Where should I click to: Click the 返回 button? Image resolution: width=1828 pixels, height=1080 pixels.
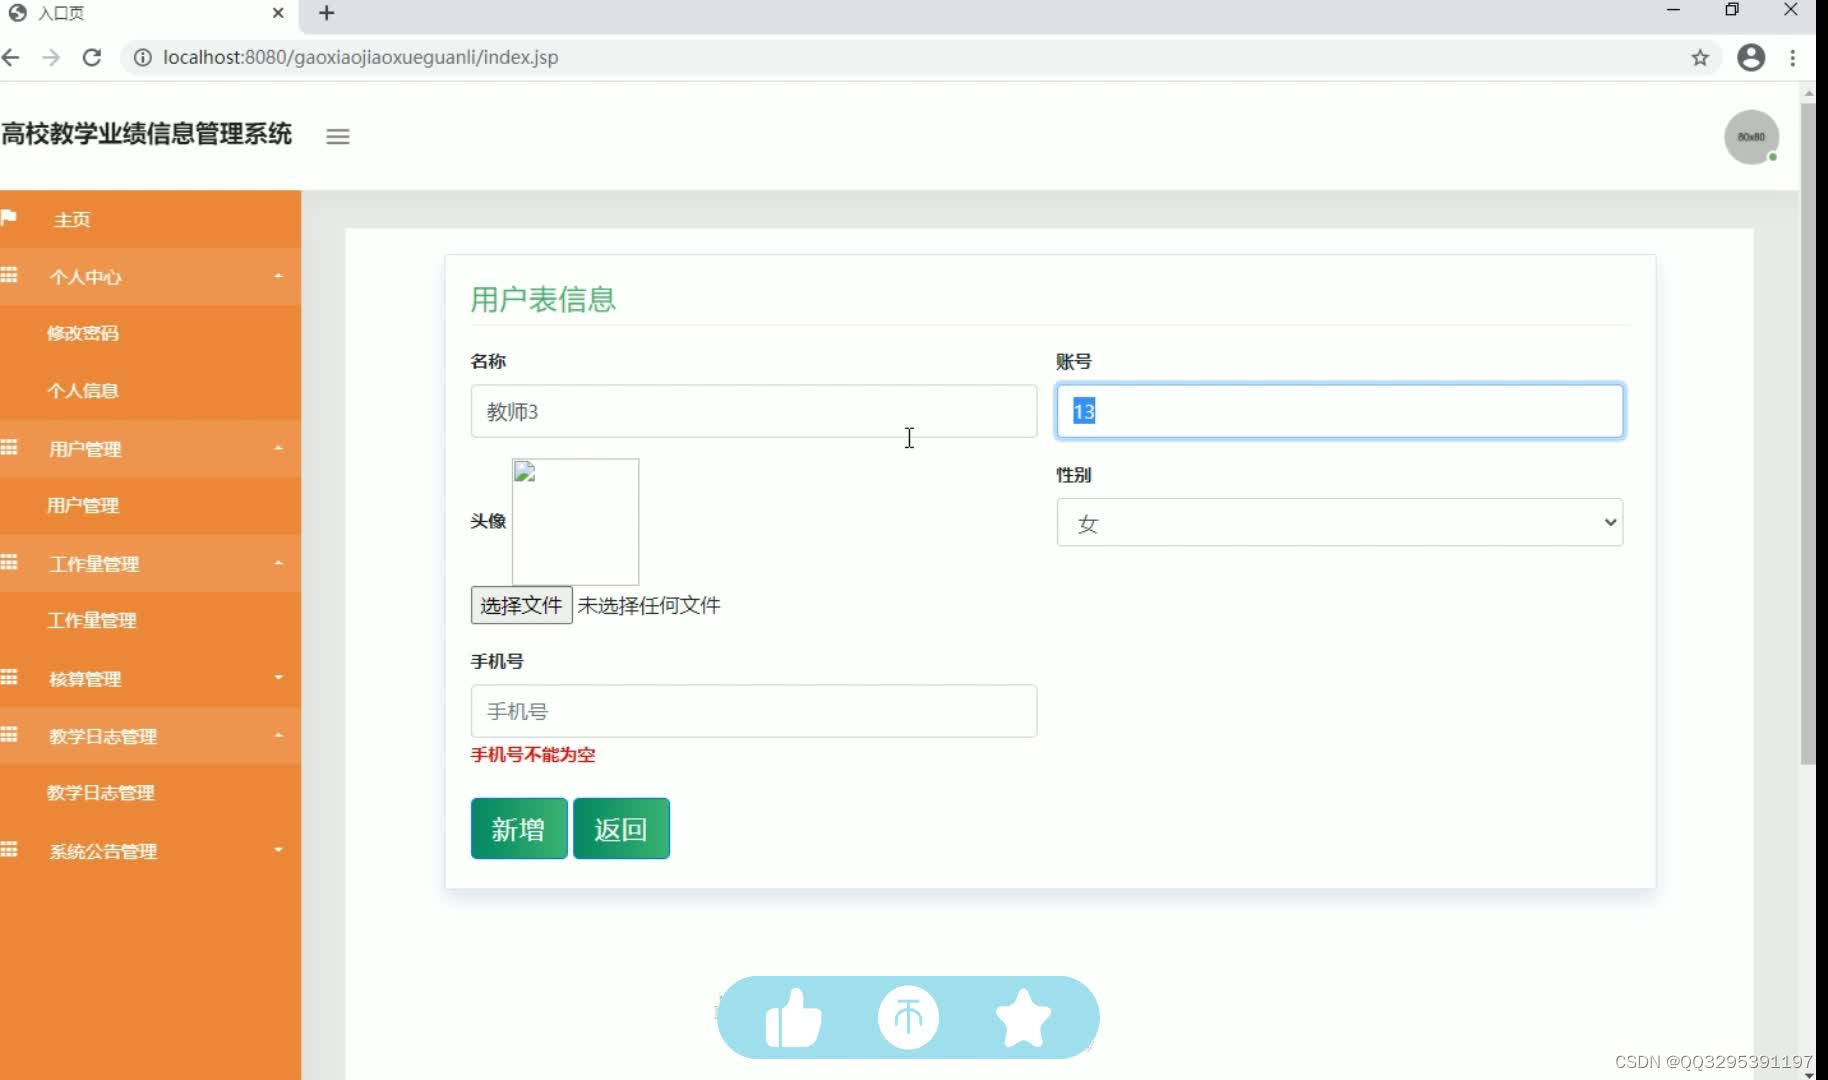[x=621, y=829]
